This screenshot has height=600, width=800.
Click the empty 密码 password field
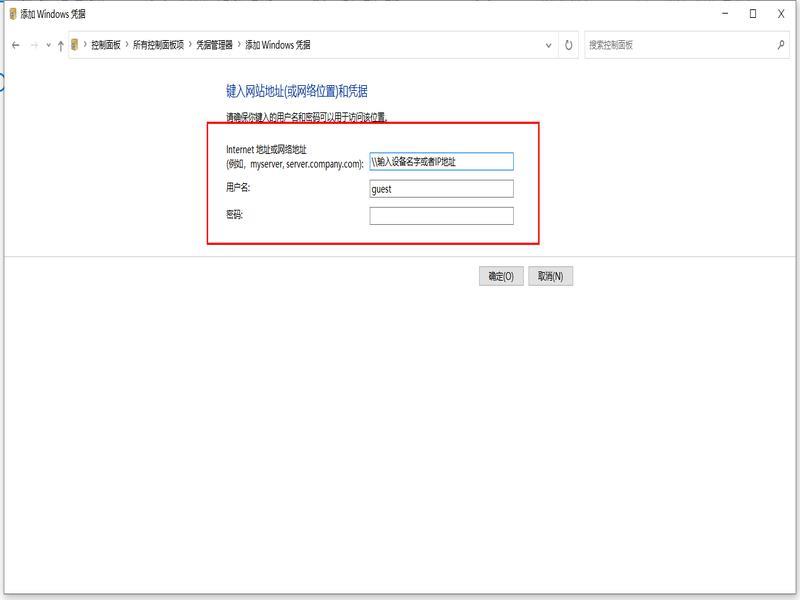pos(441,216)
